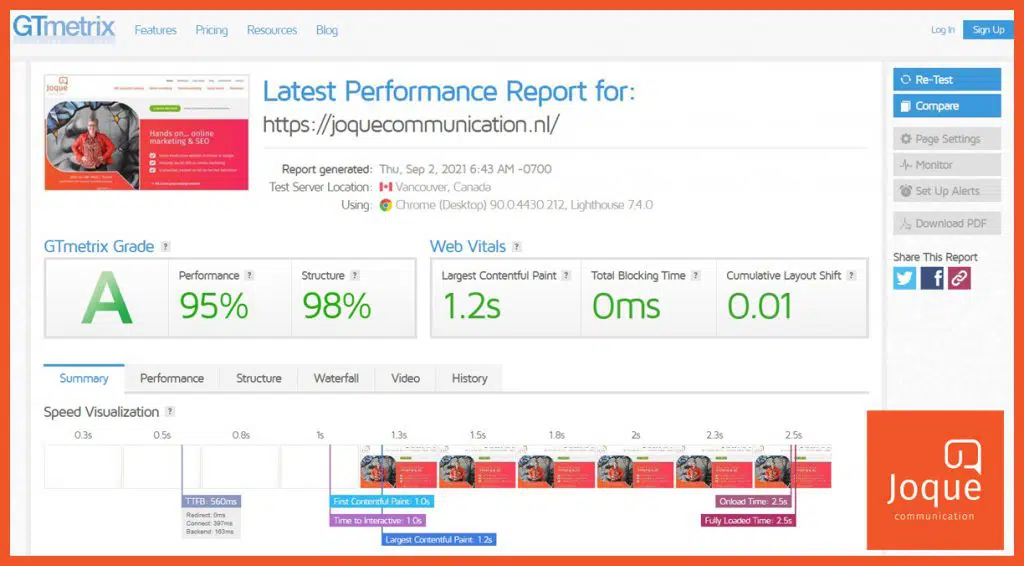Image resolution: width=1024 pixels, height=566 pixels.
Task: Switch to the Structure tab
Action: pyautogui.click(x=259, y=378)
